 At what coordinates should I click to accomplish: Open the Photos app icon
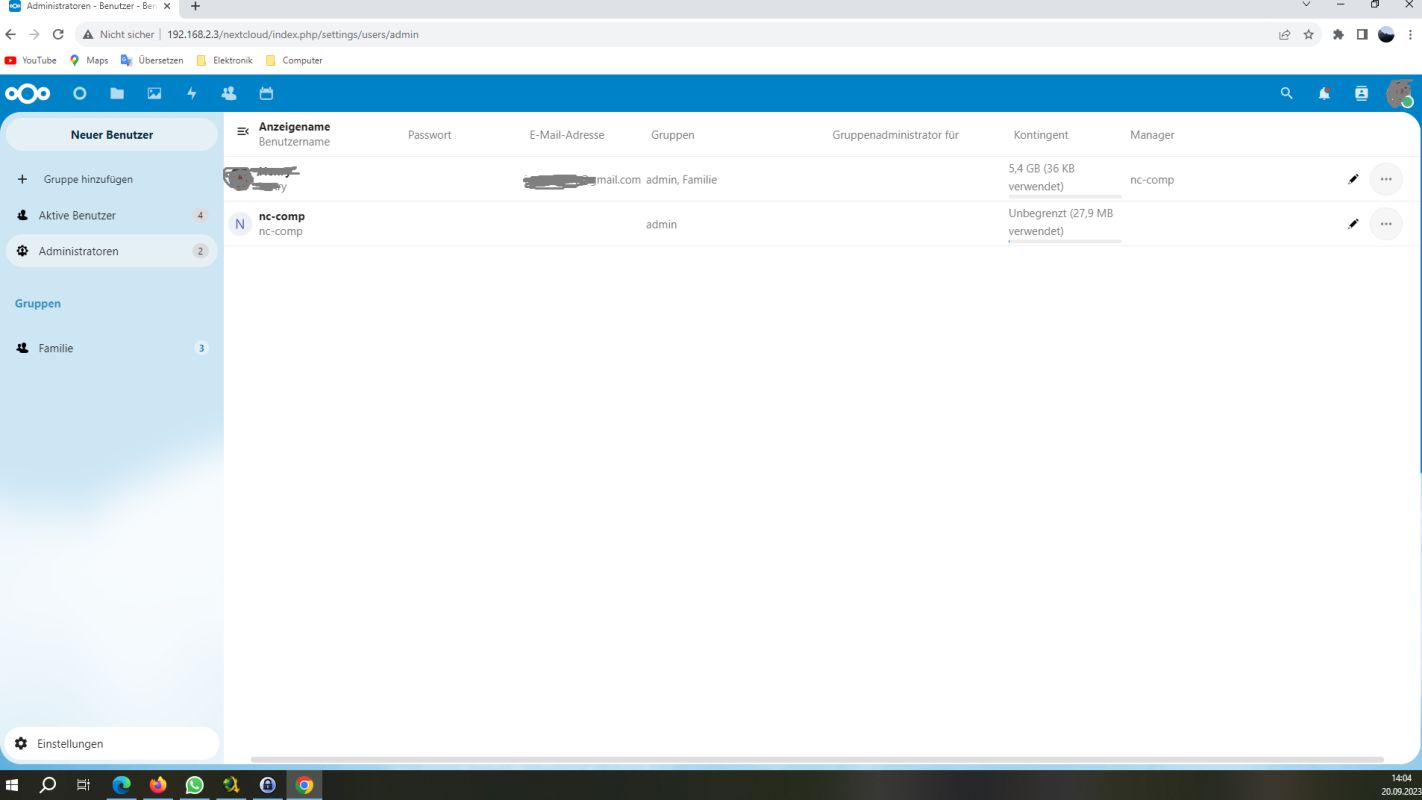(x=154, y=93)
